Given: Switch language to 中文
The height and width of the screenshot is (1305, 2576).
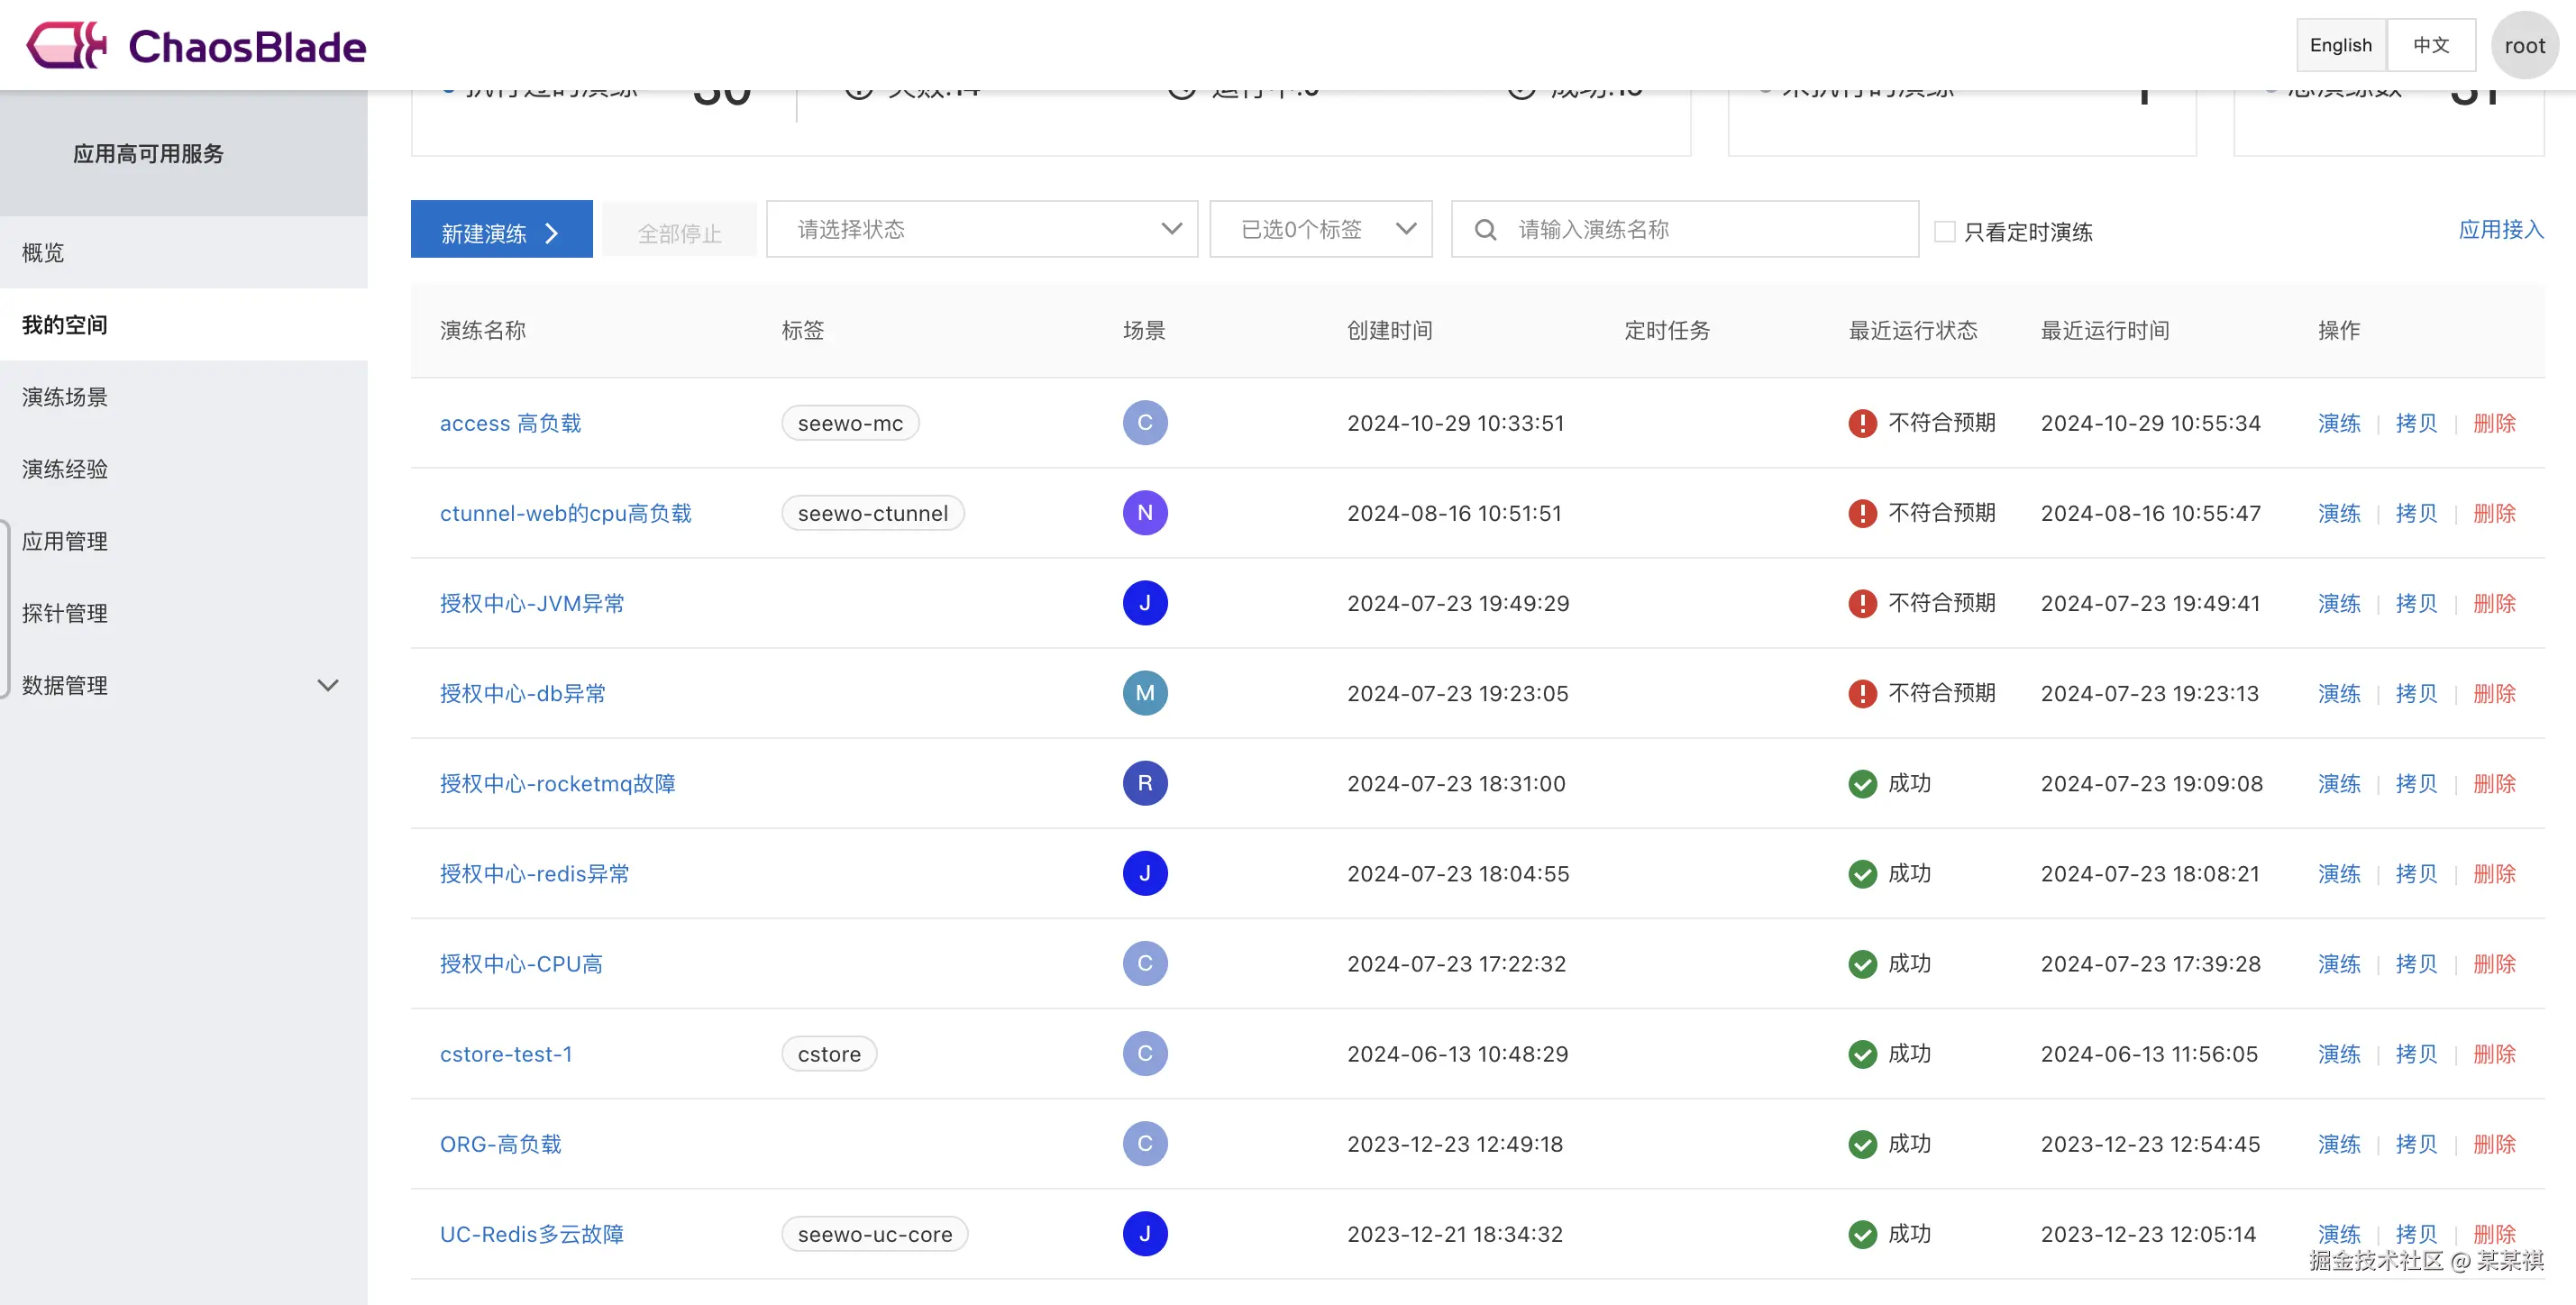Looking at the screenshot, I should (x=2430, y=45).
